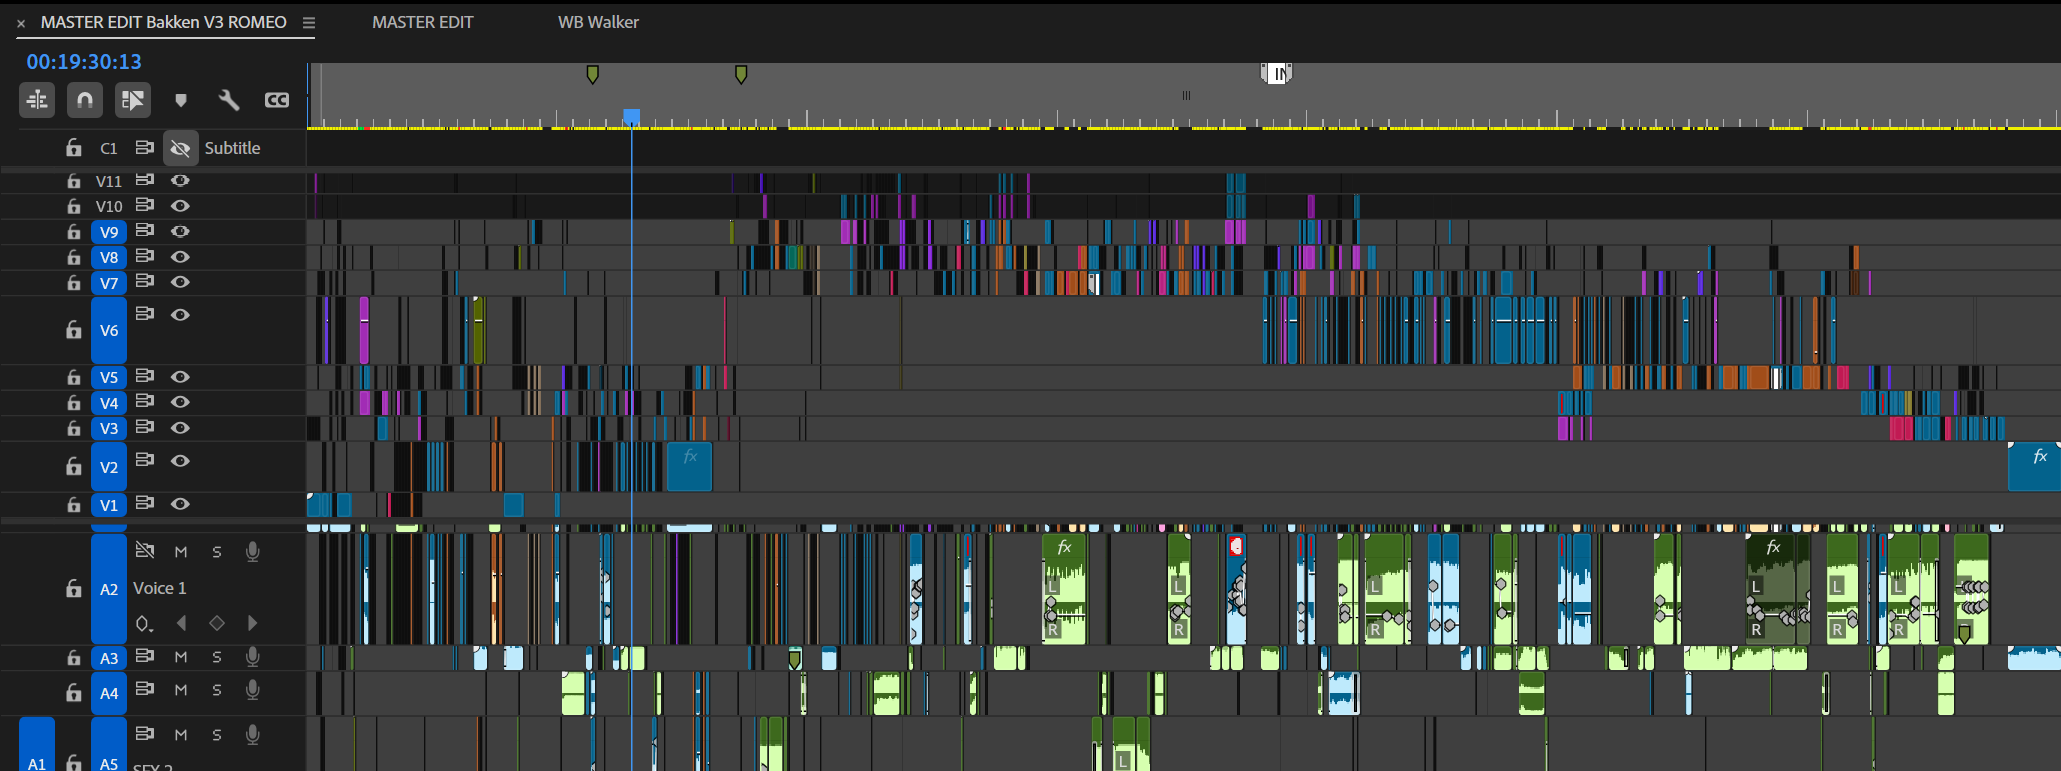Go to next keyframe on Voice 1

[252, 623]
